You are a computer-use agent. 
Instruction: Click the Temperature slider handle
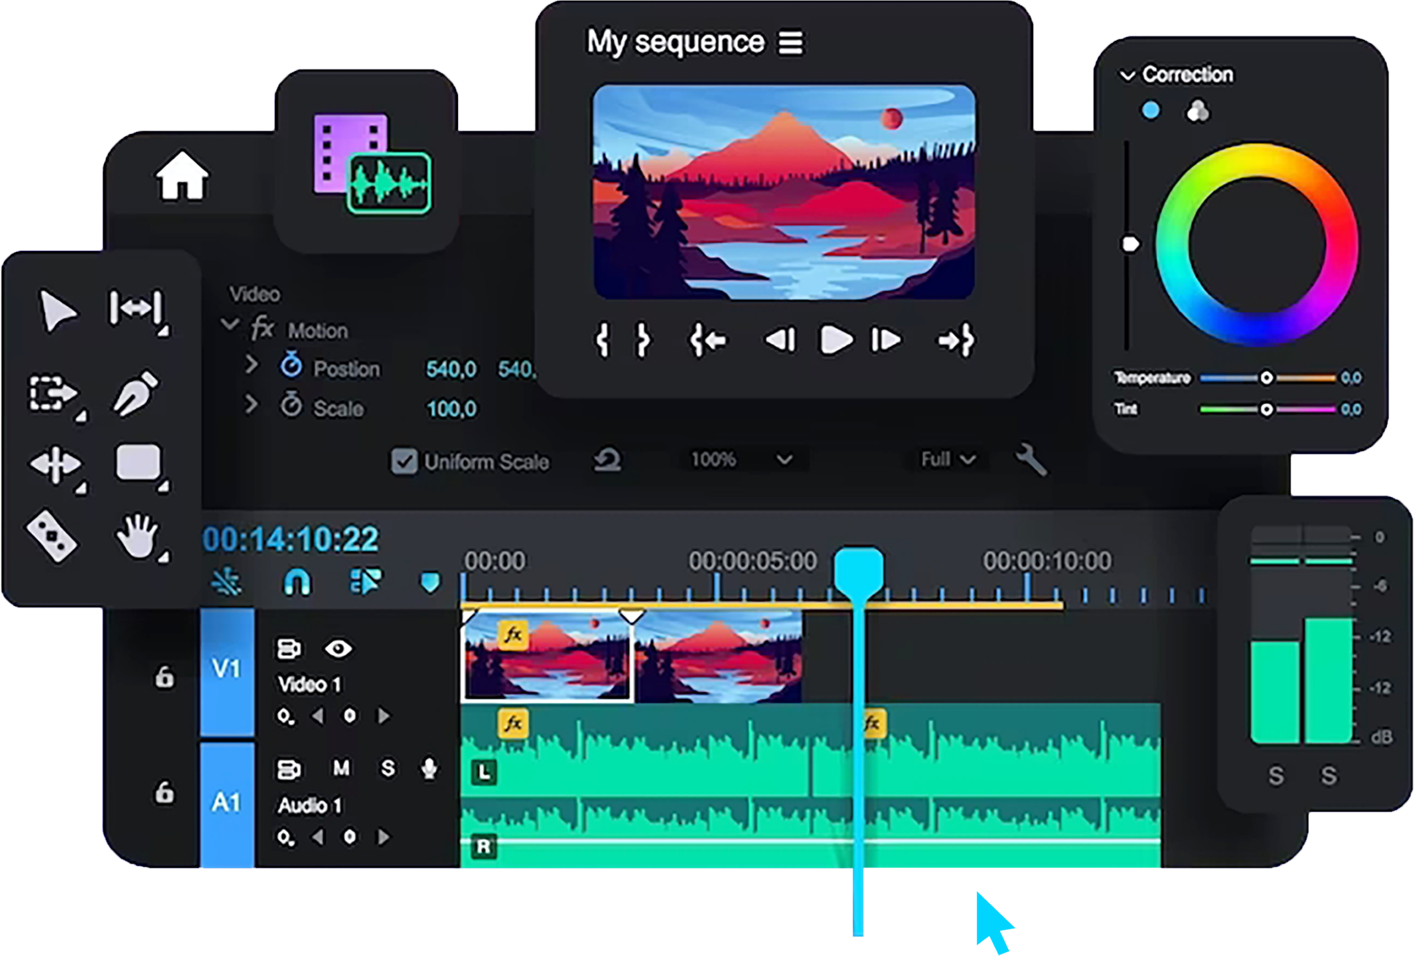[1266, 378]
